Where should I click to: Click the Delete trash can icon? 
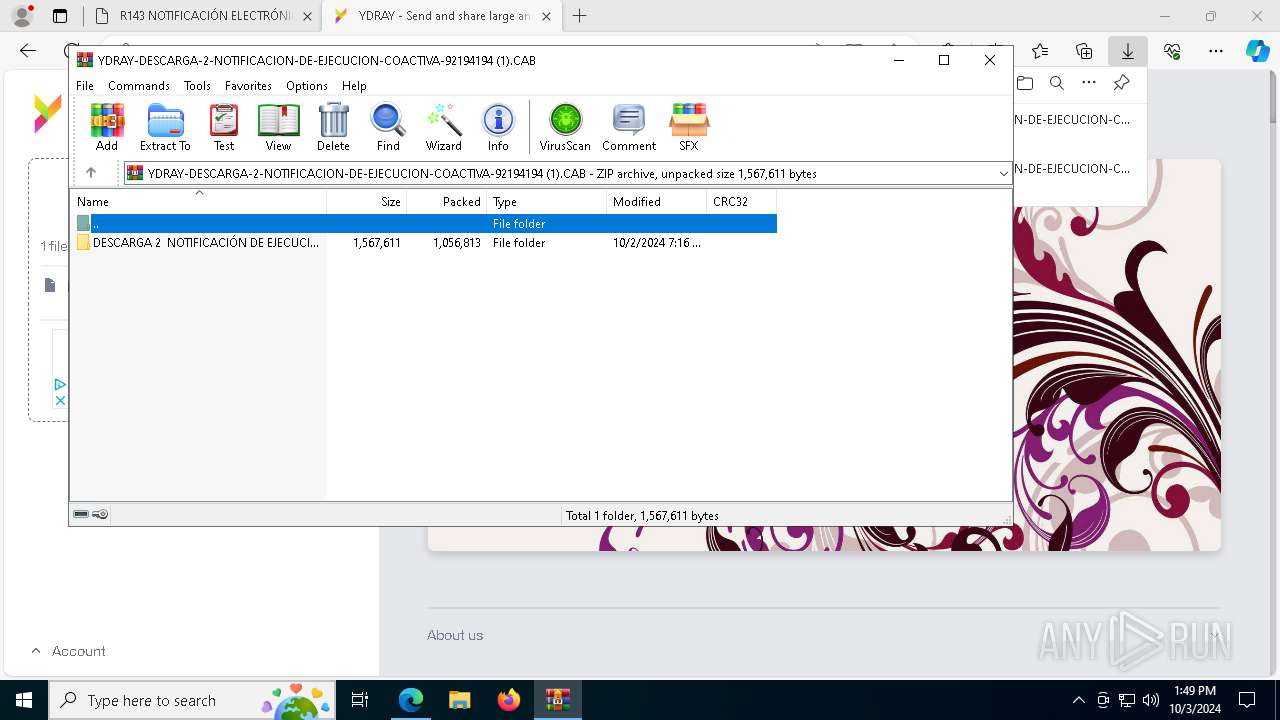click(x=333, y=127)
